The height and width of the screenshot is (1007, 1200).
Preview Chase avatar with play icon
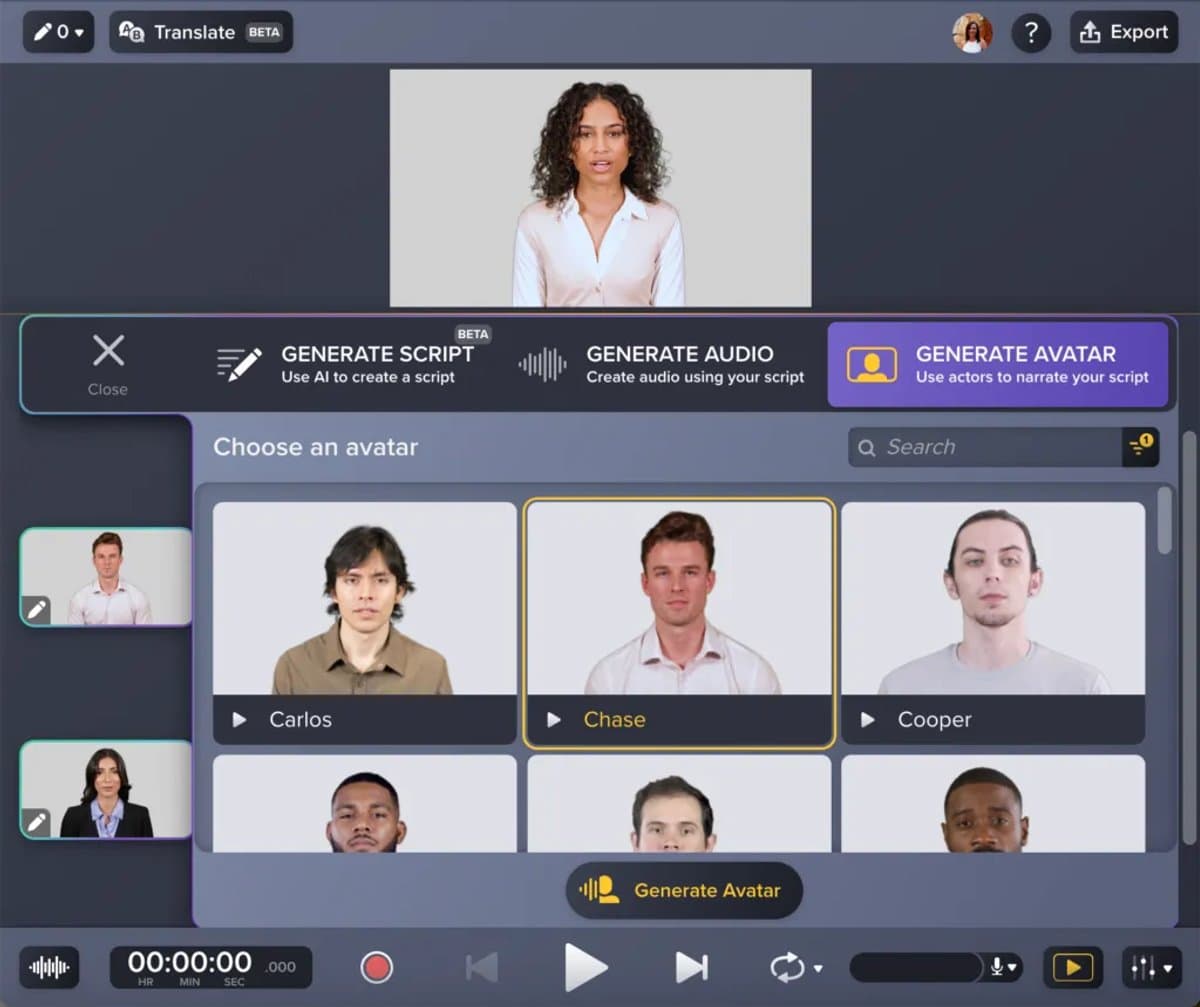554,719
